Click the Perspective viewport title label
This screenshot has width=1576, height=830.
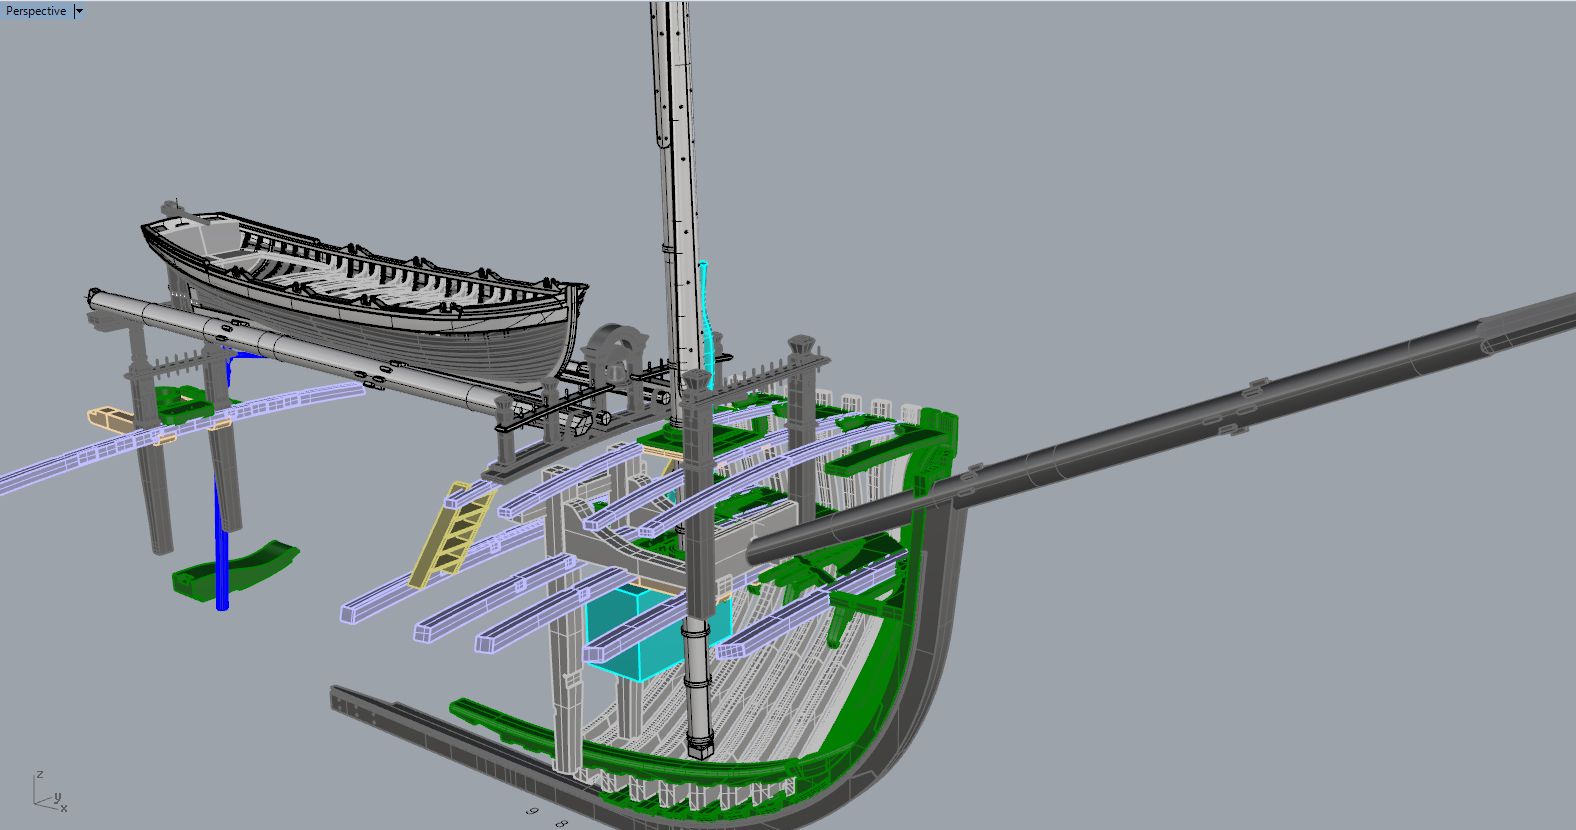click(x=36, y=11)
